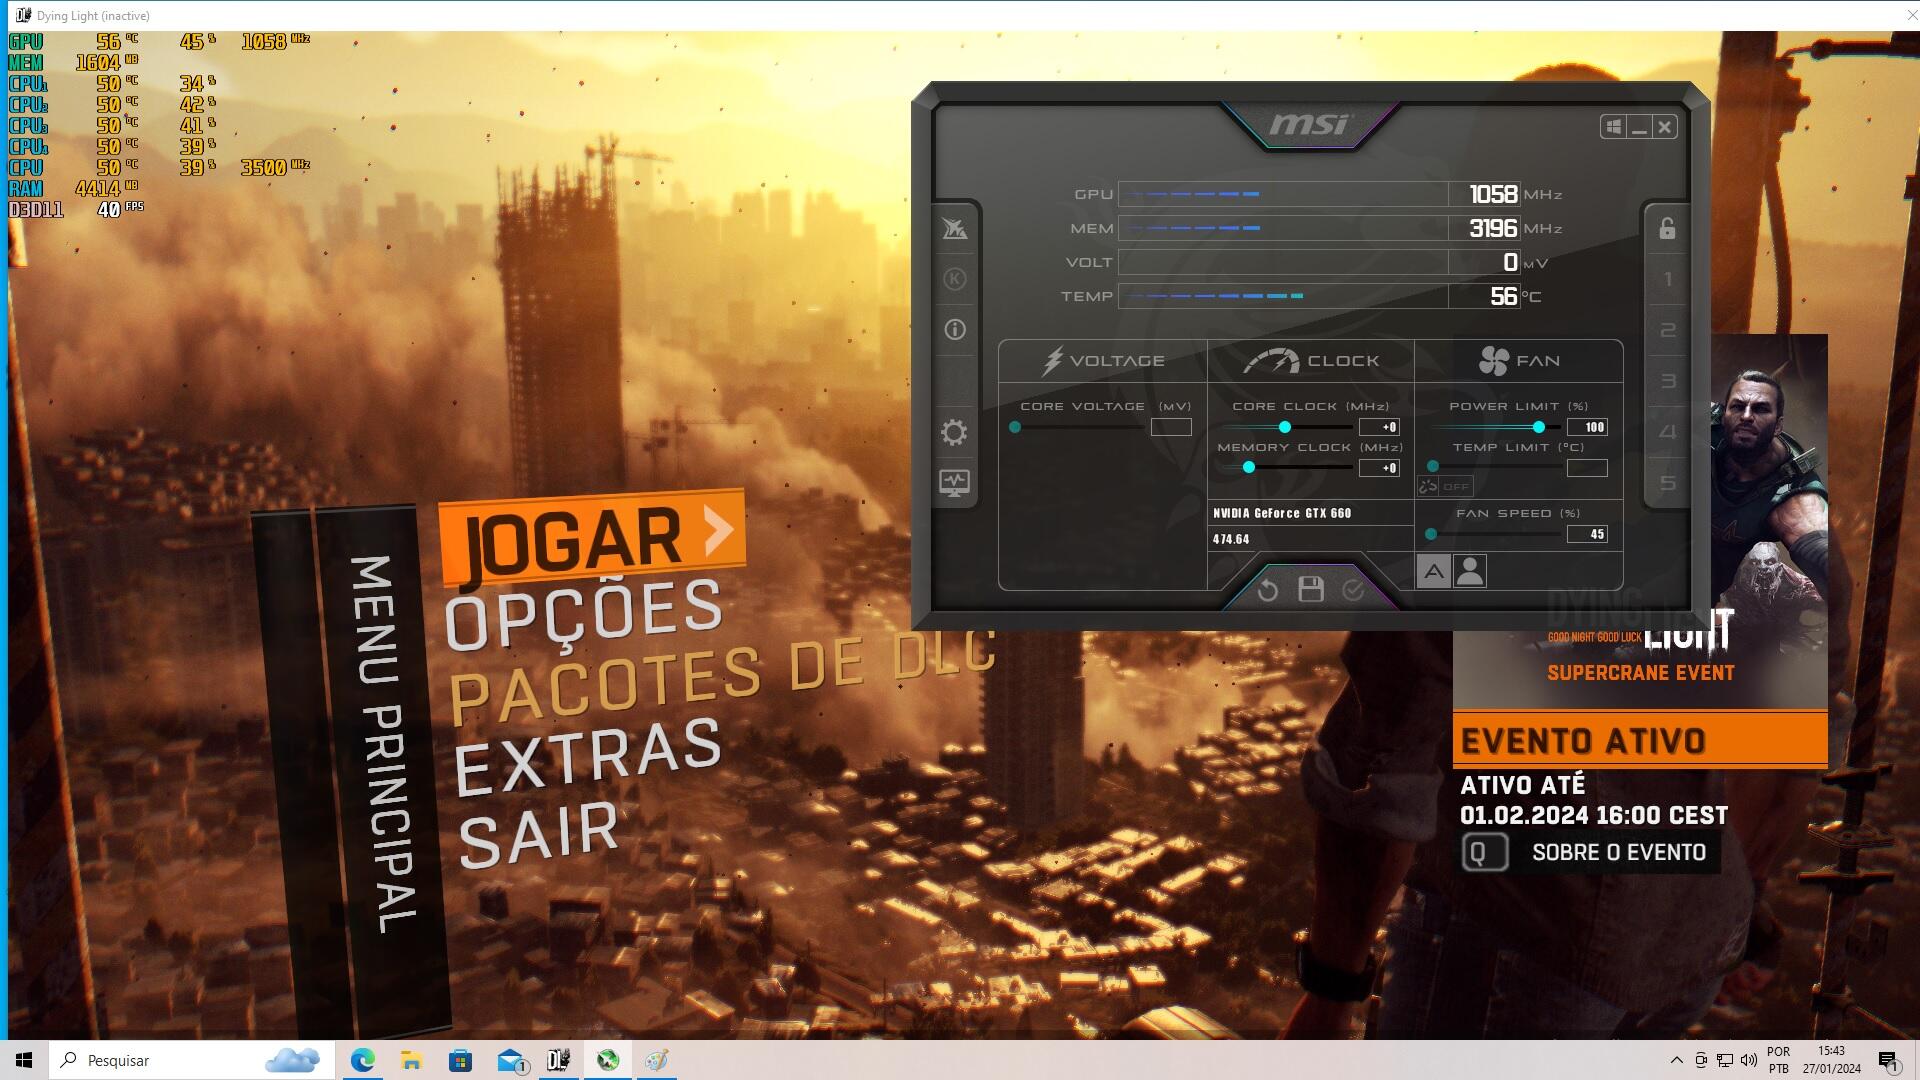Click the Core Voltage slider handle
The height and width of the screenshot is (1080, 1920).
[x=1015, y=427]
